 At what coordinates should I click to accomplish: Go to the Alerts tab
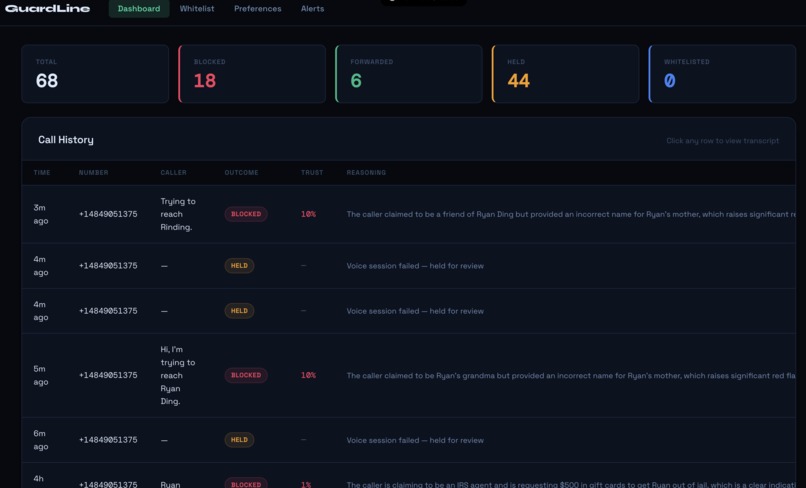tap(313, 9)
